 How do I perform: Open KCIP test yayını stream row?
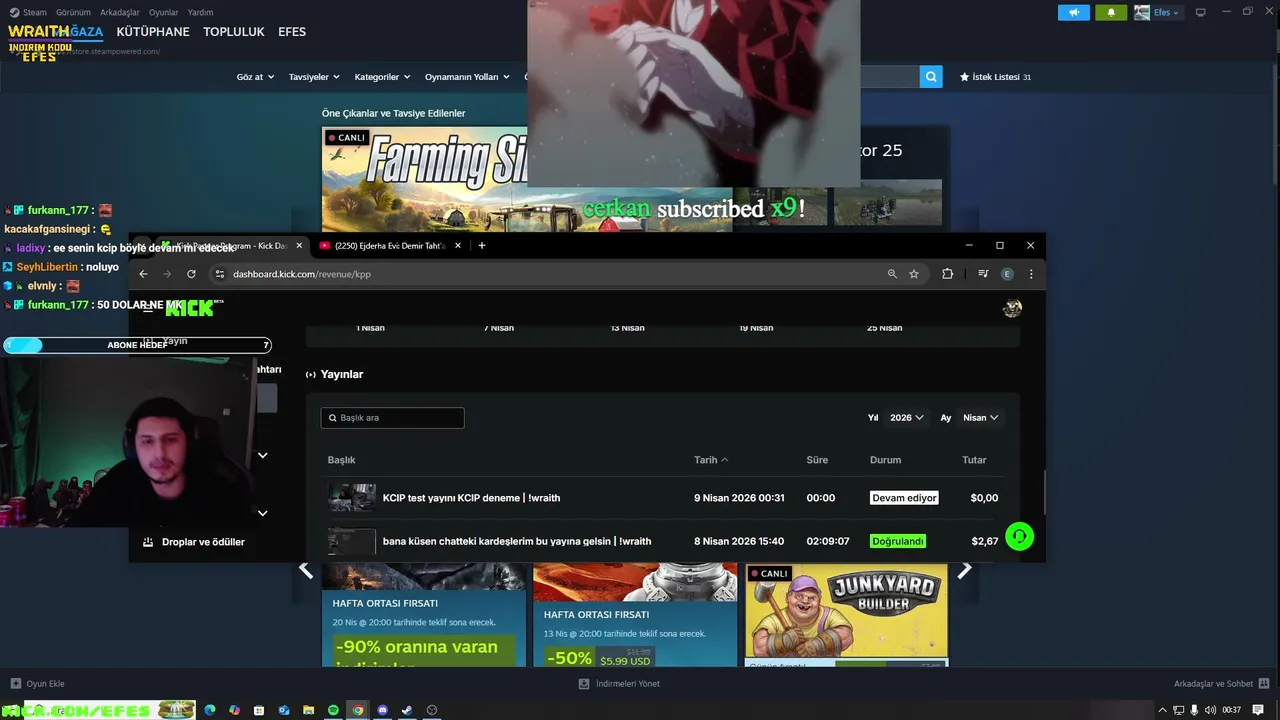pyautogui.click(x=663, y=498)
